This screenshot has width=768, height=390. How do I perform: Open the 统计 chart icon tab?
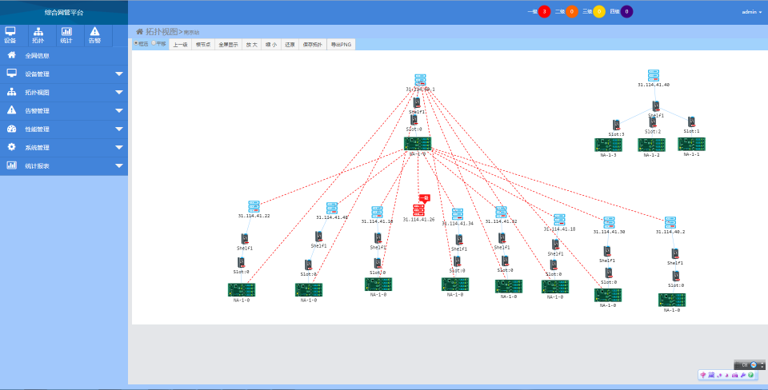pyautogui.click(x=66, y=35)
